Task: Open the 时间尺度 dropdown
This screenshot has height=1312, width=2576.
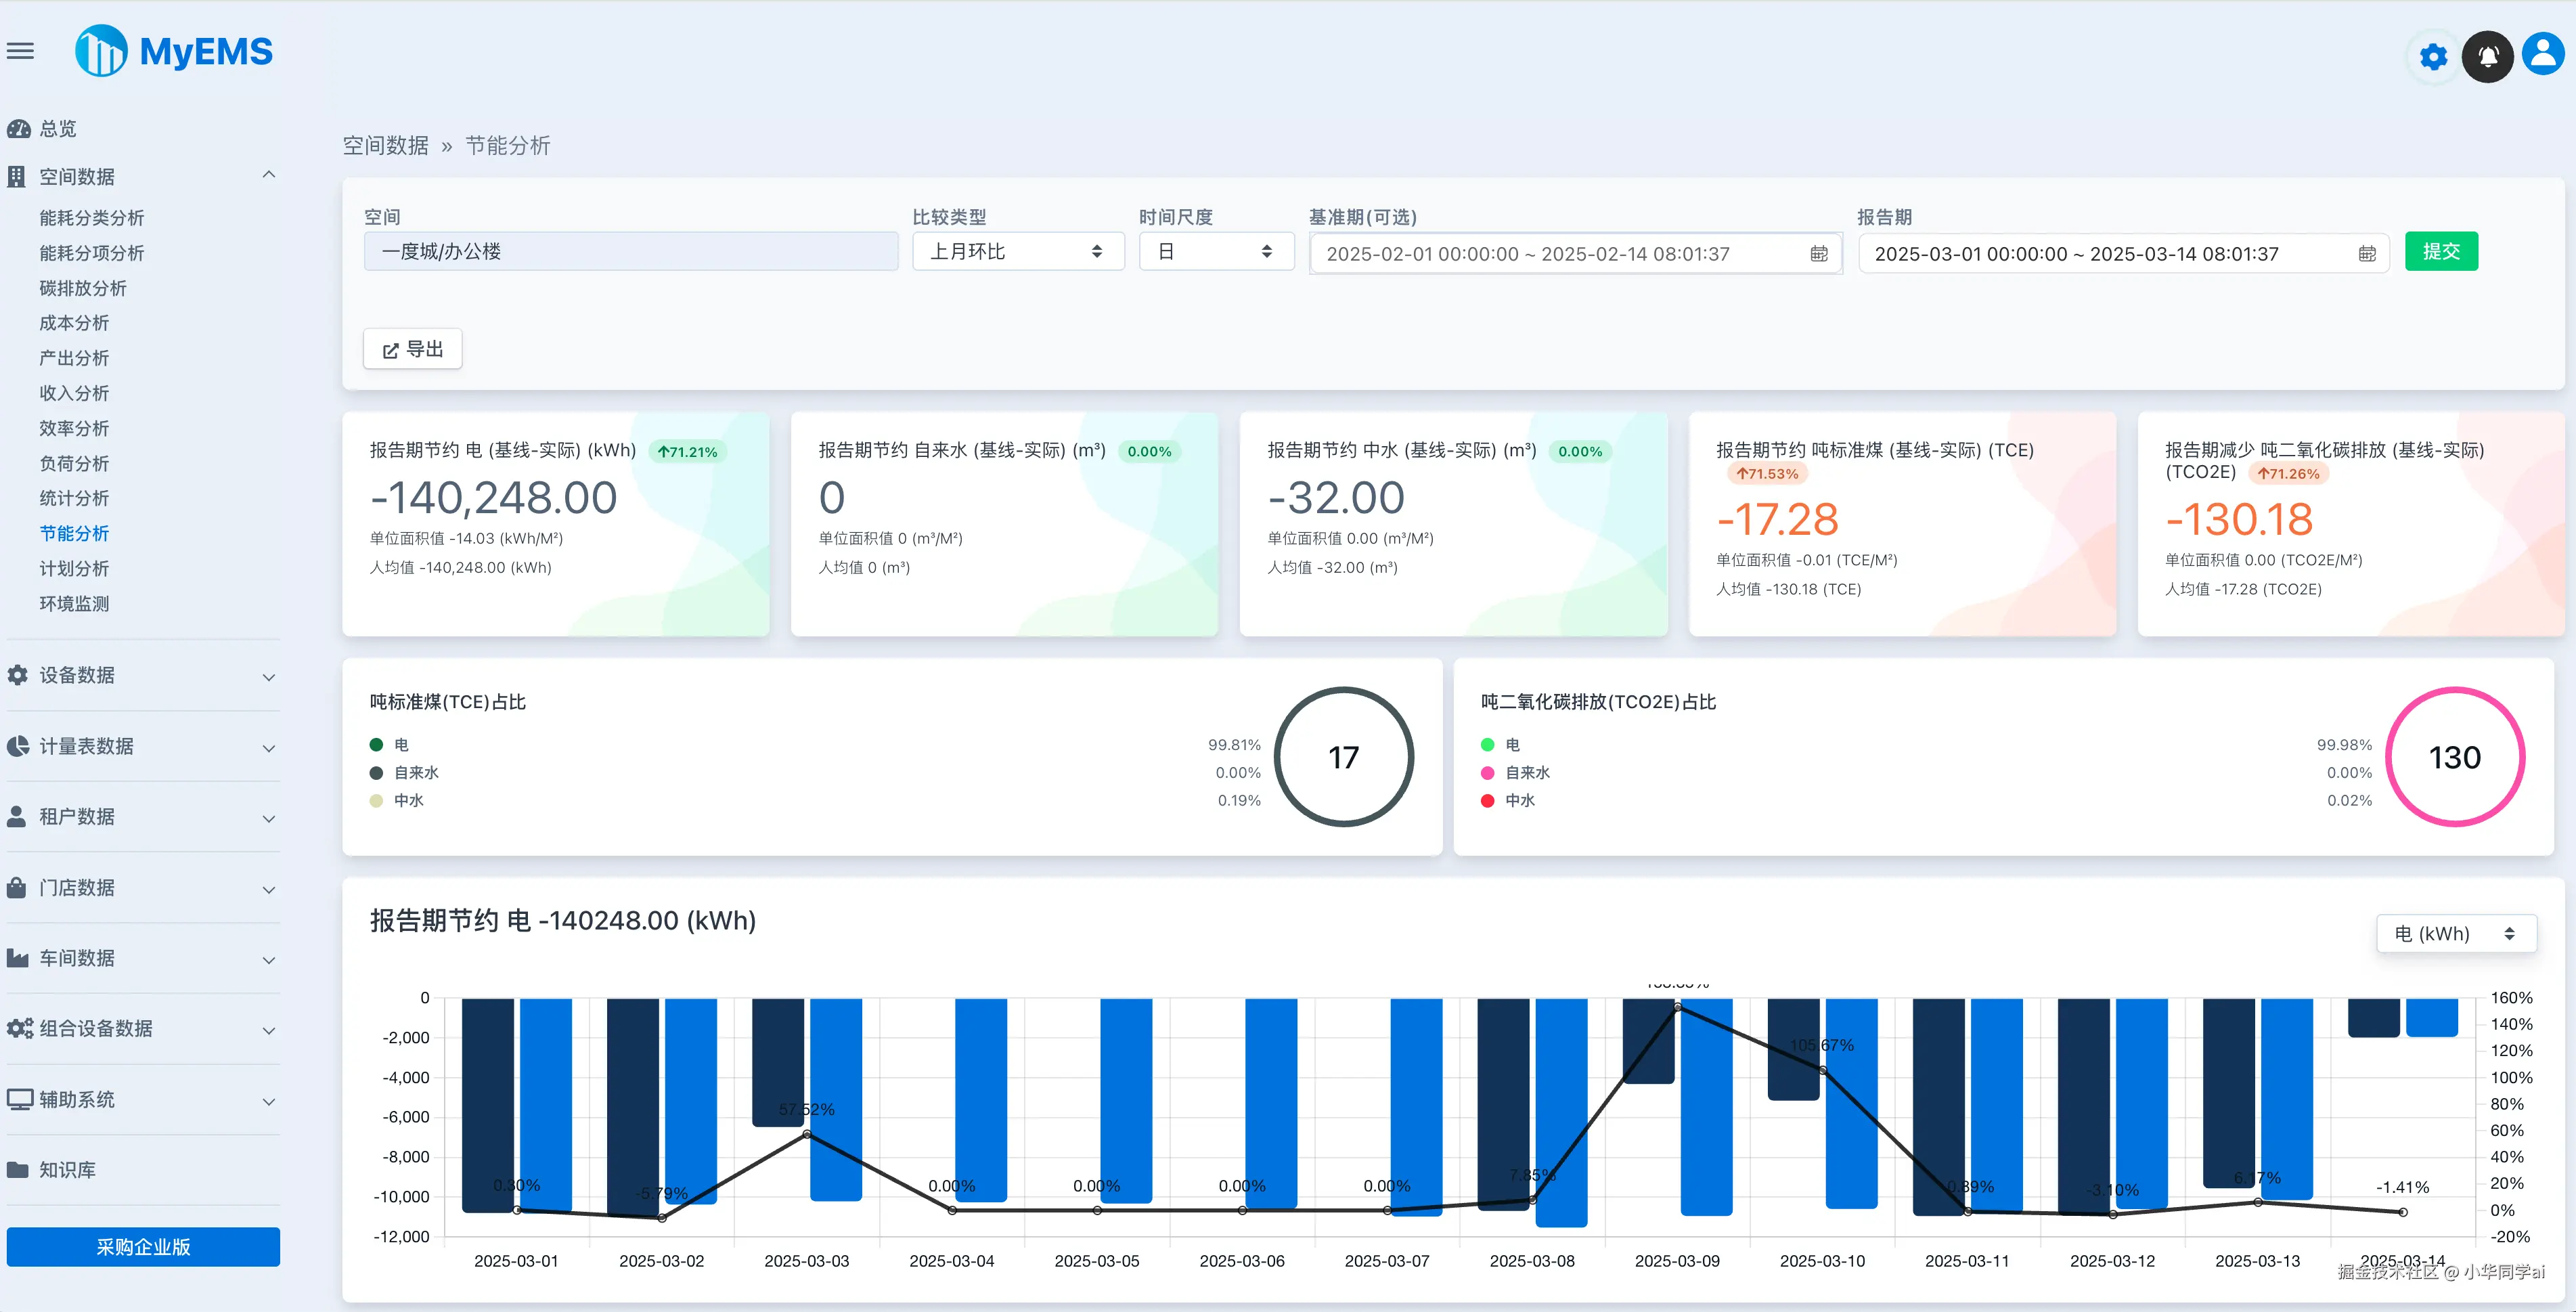Action: (1215, 252)
